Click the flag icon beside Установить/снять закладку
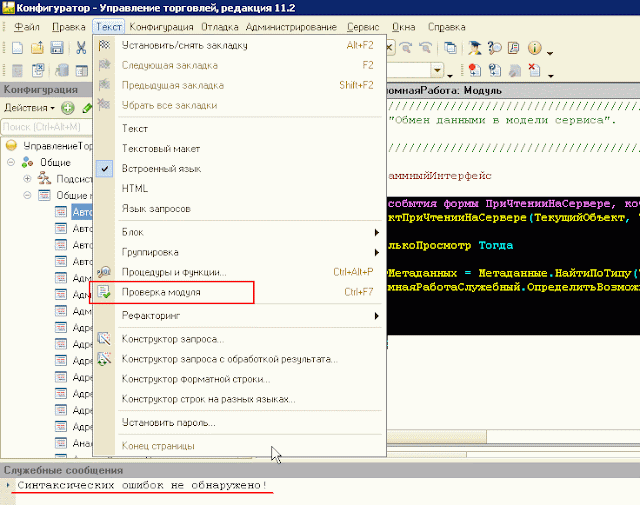The height and width of the screenshot is (505, 640). [x=104, y=45]
